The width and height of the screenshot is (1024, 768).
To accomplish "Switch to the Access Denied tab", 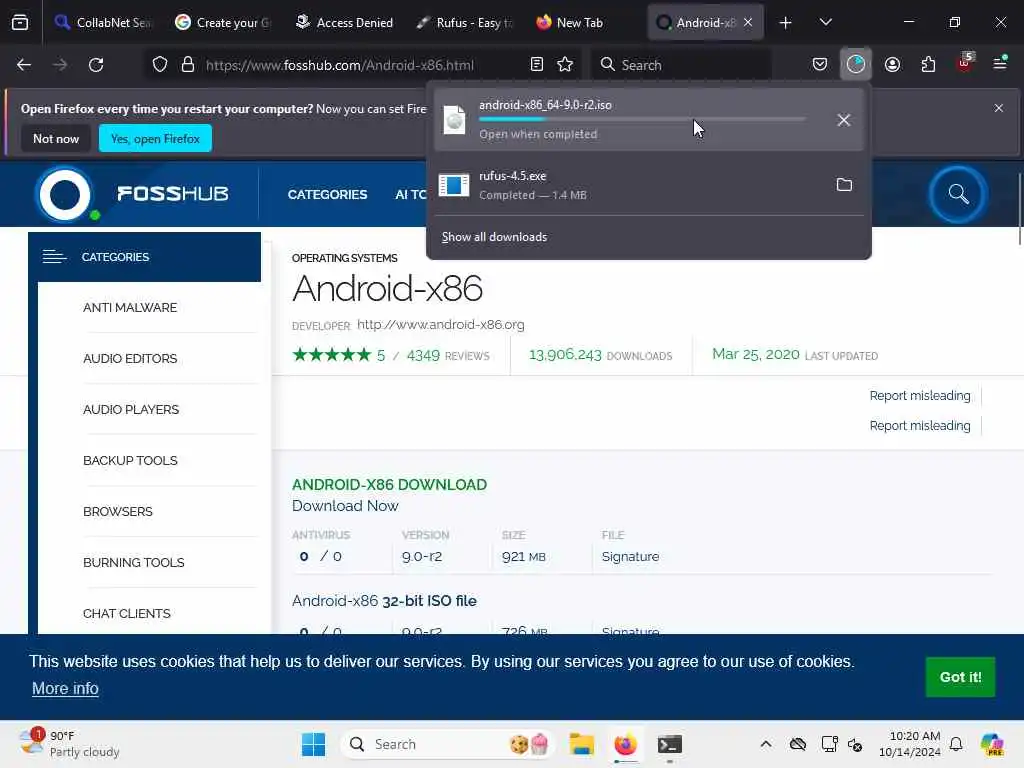I will click(x=344, y=22).
